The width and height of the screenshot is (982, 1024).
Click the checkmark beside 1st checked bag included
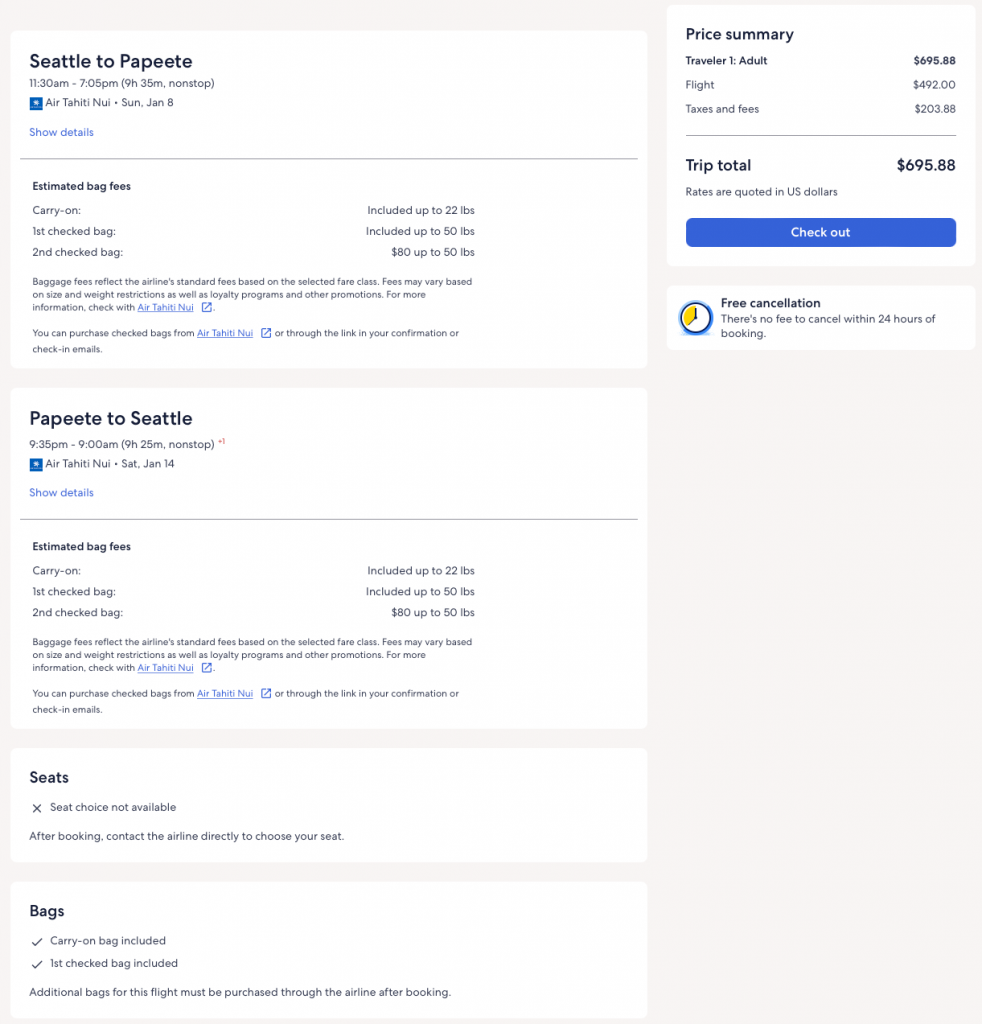pos(37,964)
